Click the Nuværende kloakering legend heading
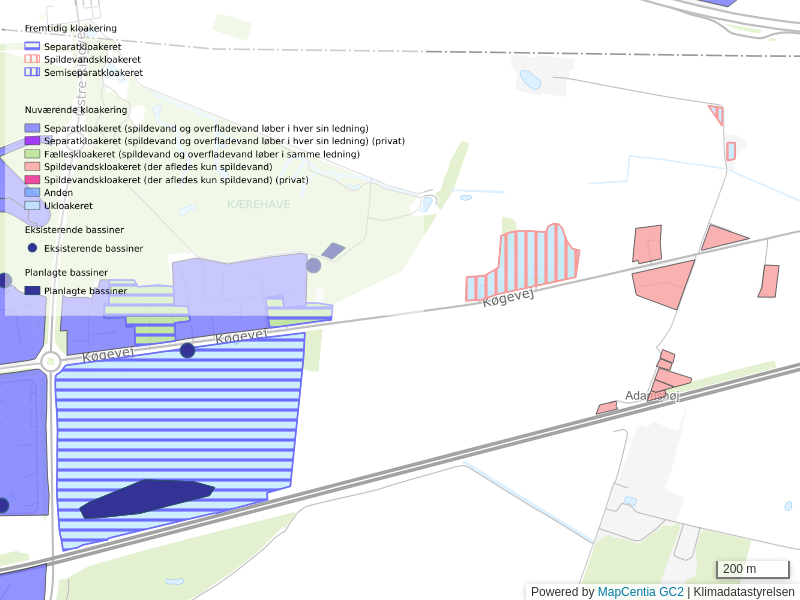The image size is (800, 600). pyautogui.click(x=76, y=109)
